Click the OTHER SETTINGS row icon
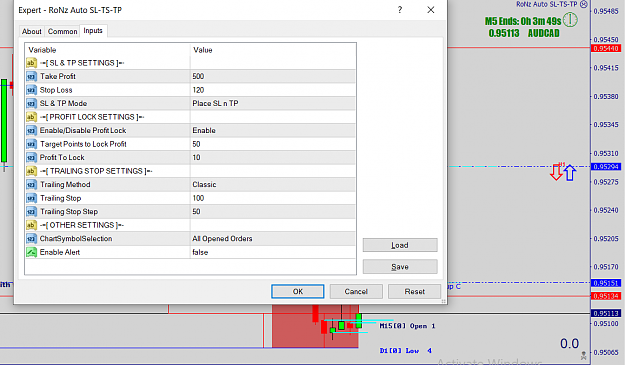The width and height of the screenshot is (625, 365). [31, 226]
